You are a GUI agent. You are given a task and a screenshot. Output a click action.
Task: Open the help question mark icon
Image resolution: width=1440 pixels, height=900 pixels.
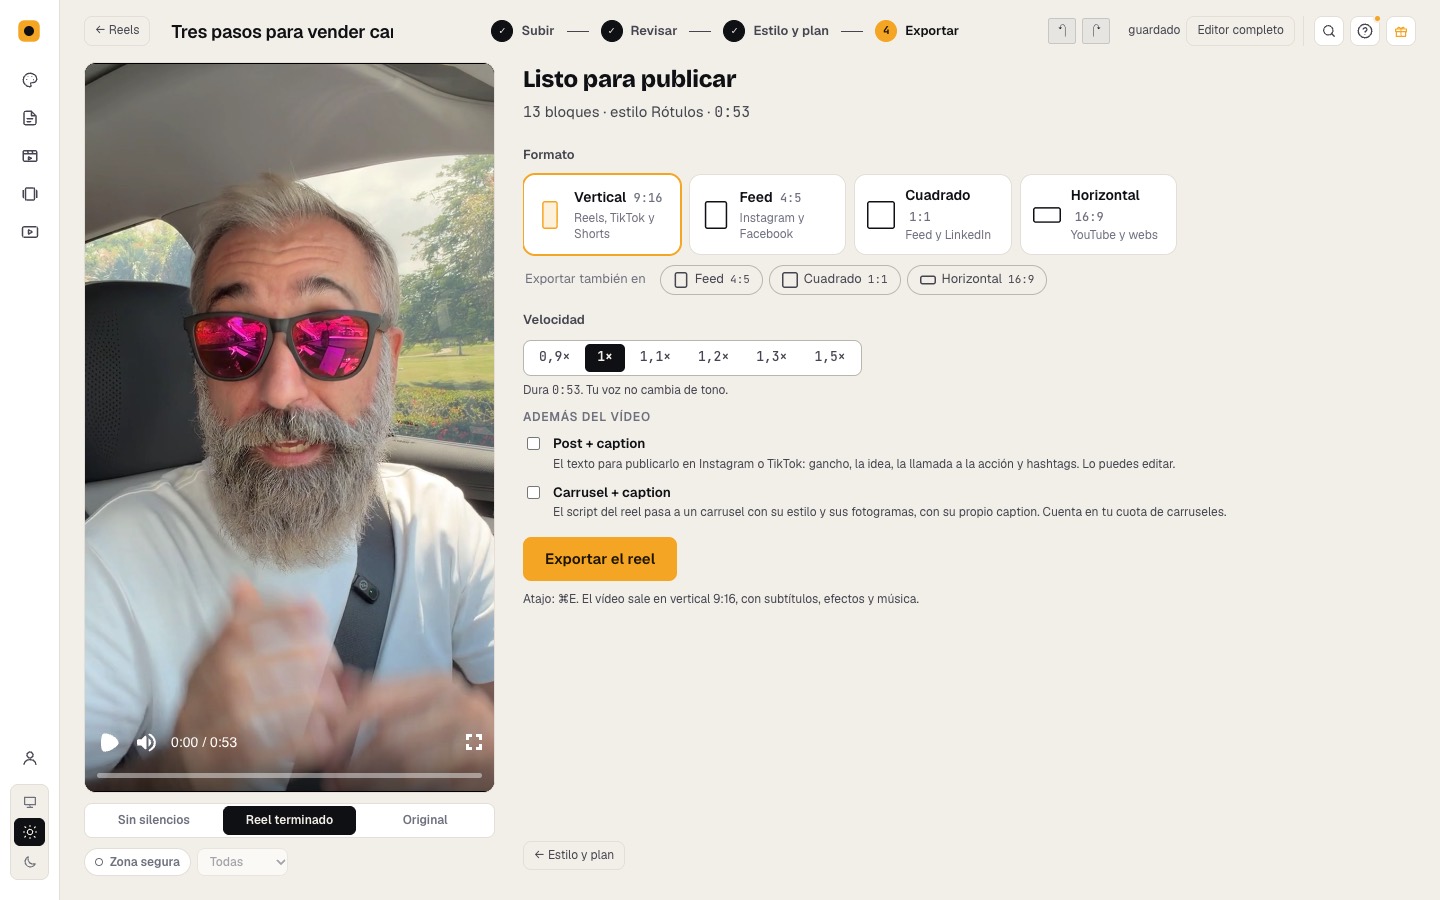tap(1365, 31)
